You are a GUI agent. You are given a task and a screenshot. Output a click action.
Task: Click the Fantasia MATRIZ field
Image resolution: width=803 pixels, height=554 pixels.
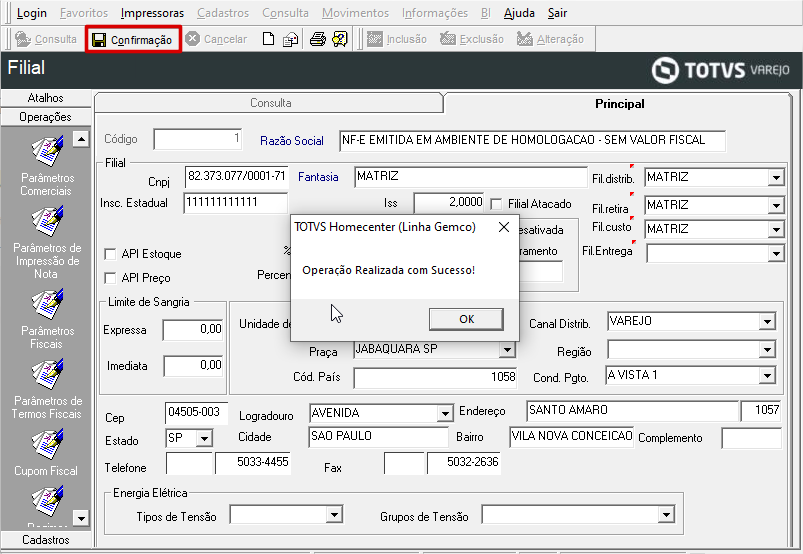point(471,177)
